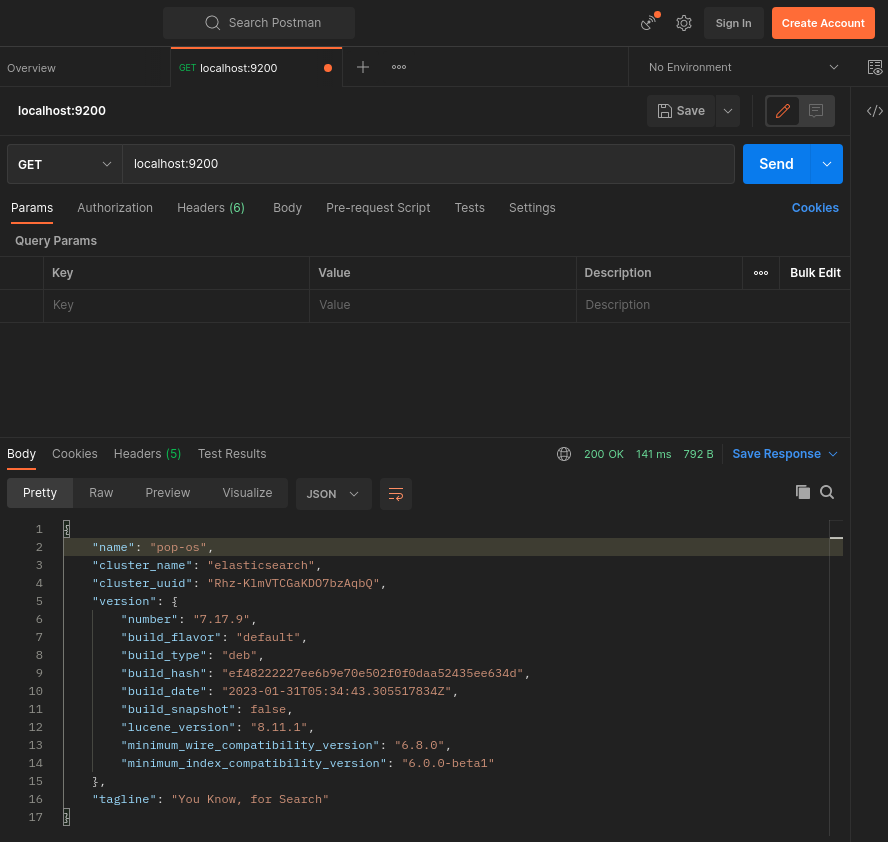Click the Bulk Edit link

815,273
